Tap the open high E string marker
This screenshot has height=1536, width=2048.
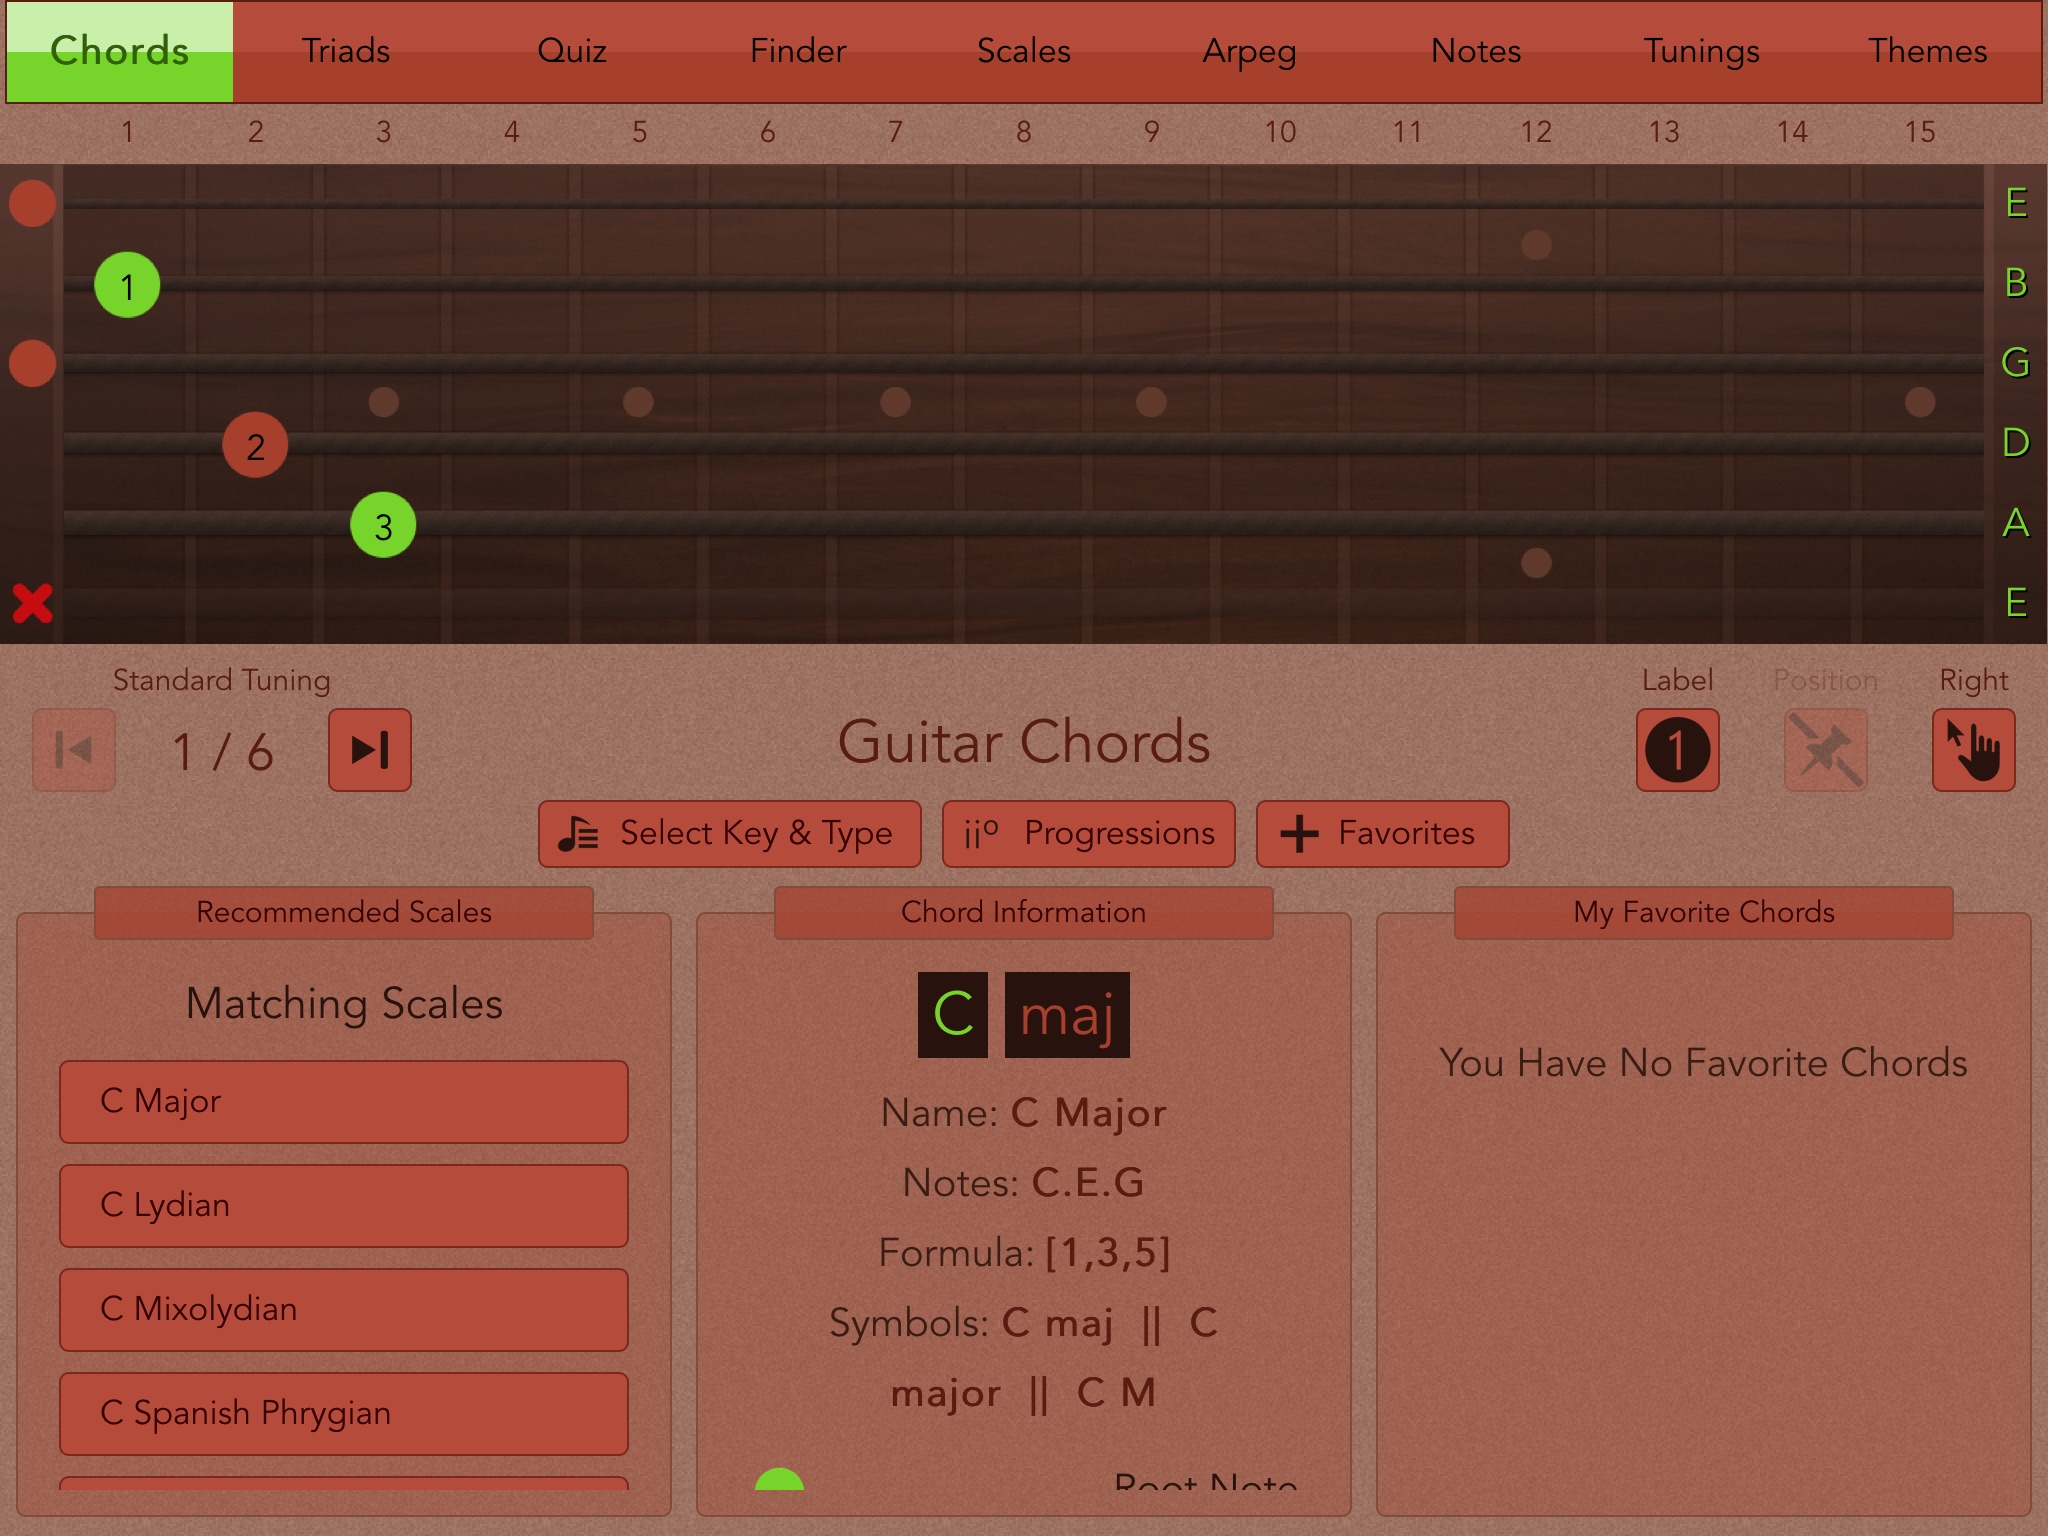tap(32, 203)
